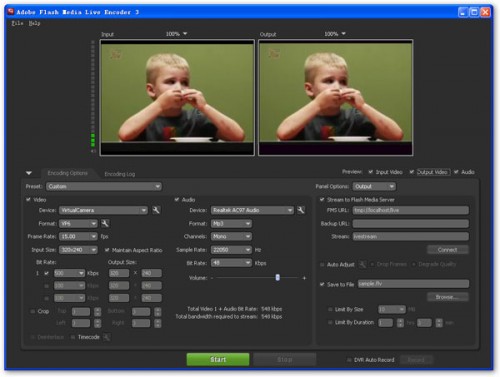This screenshot has height=377, width=500.
Task: Open the Output preview zoom 100% dropdown
Action: coord(335,34)
